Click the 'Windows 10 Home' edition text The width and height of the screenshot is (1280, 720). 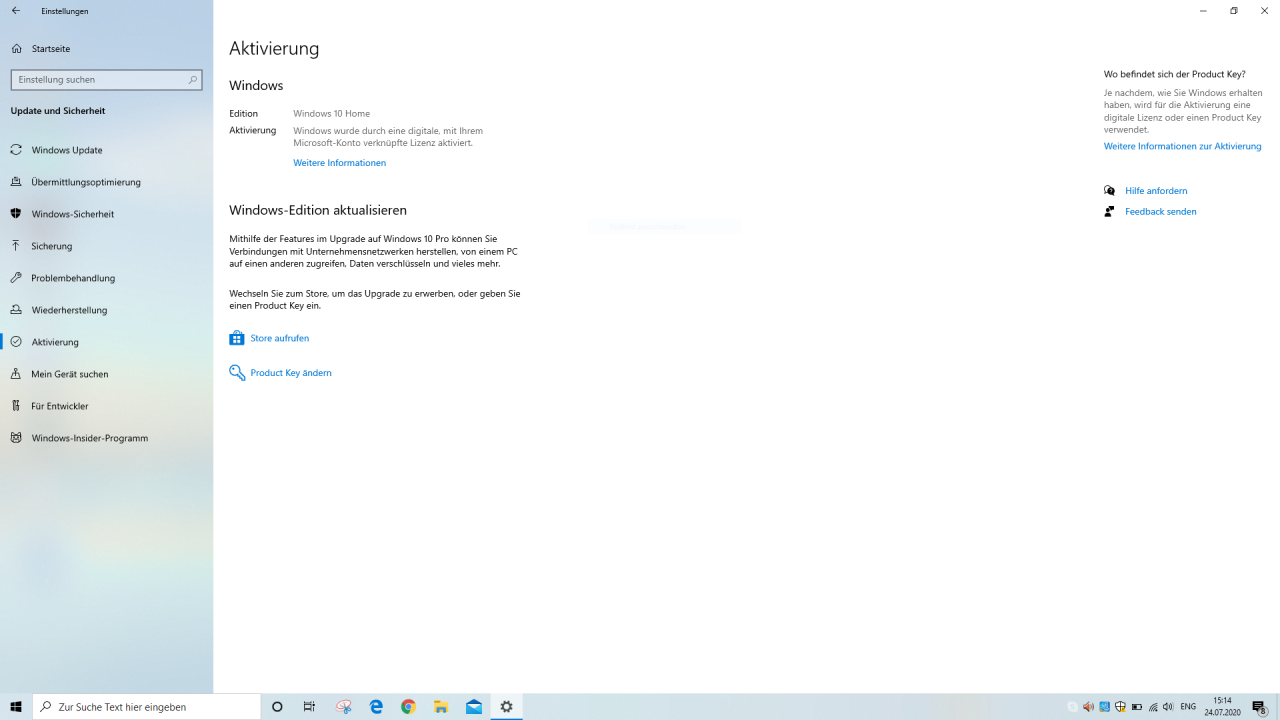coord(331,114)
